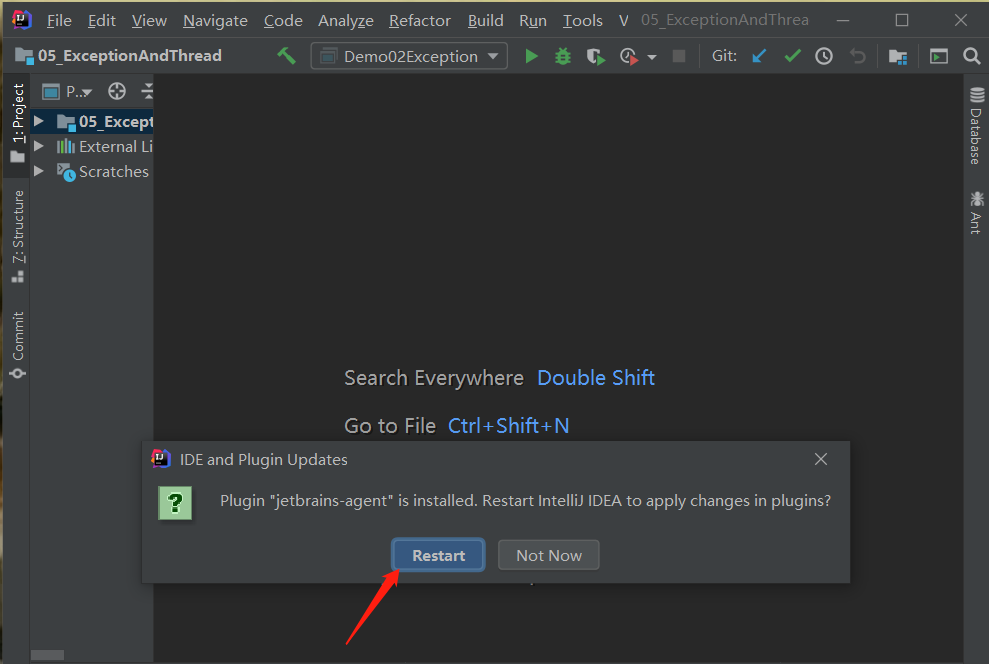Open the View menu
989x664 pixels.
pos(149,21)
